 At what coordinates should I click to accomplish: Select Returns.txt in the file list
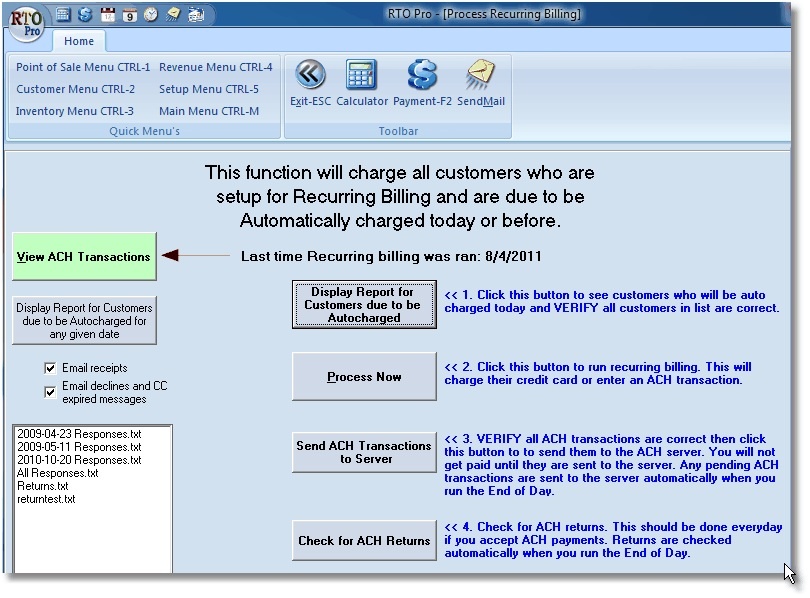[42, 486]
